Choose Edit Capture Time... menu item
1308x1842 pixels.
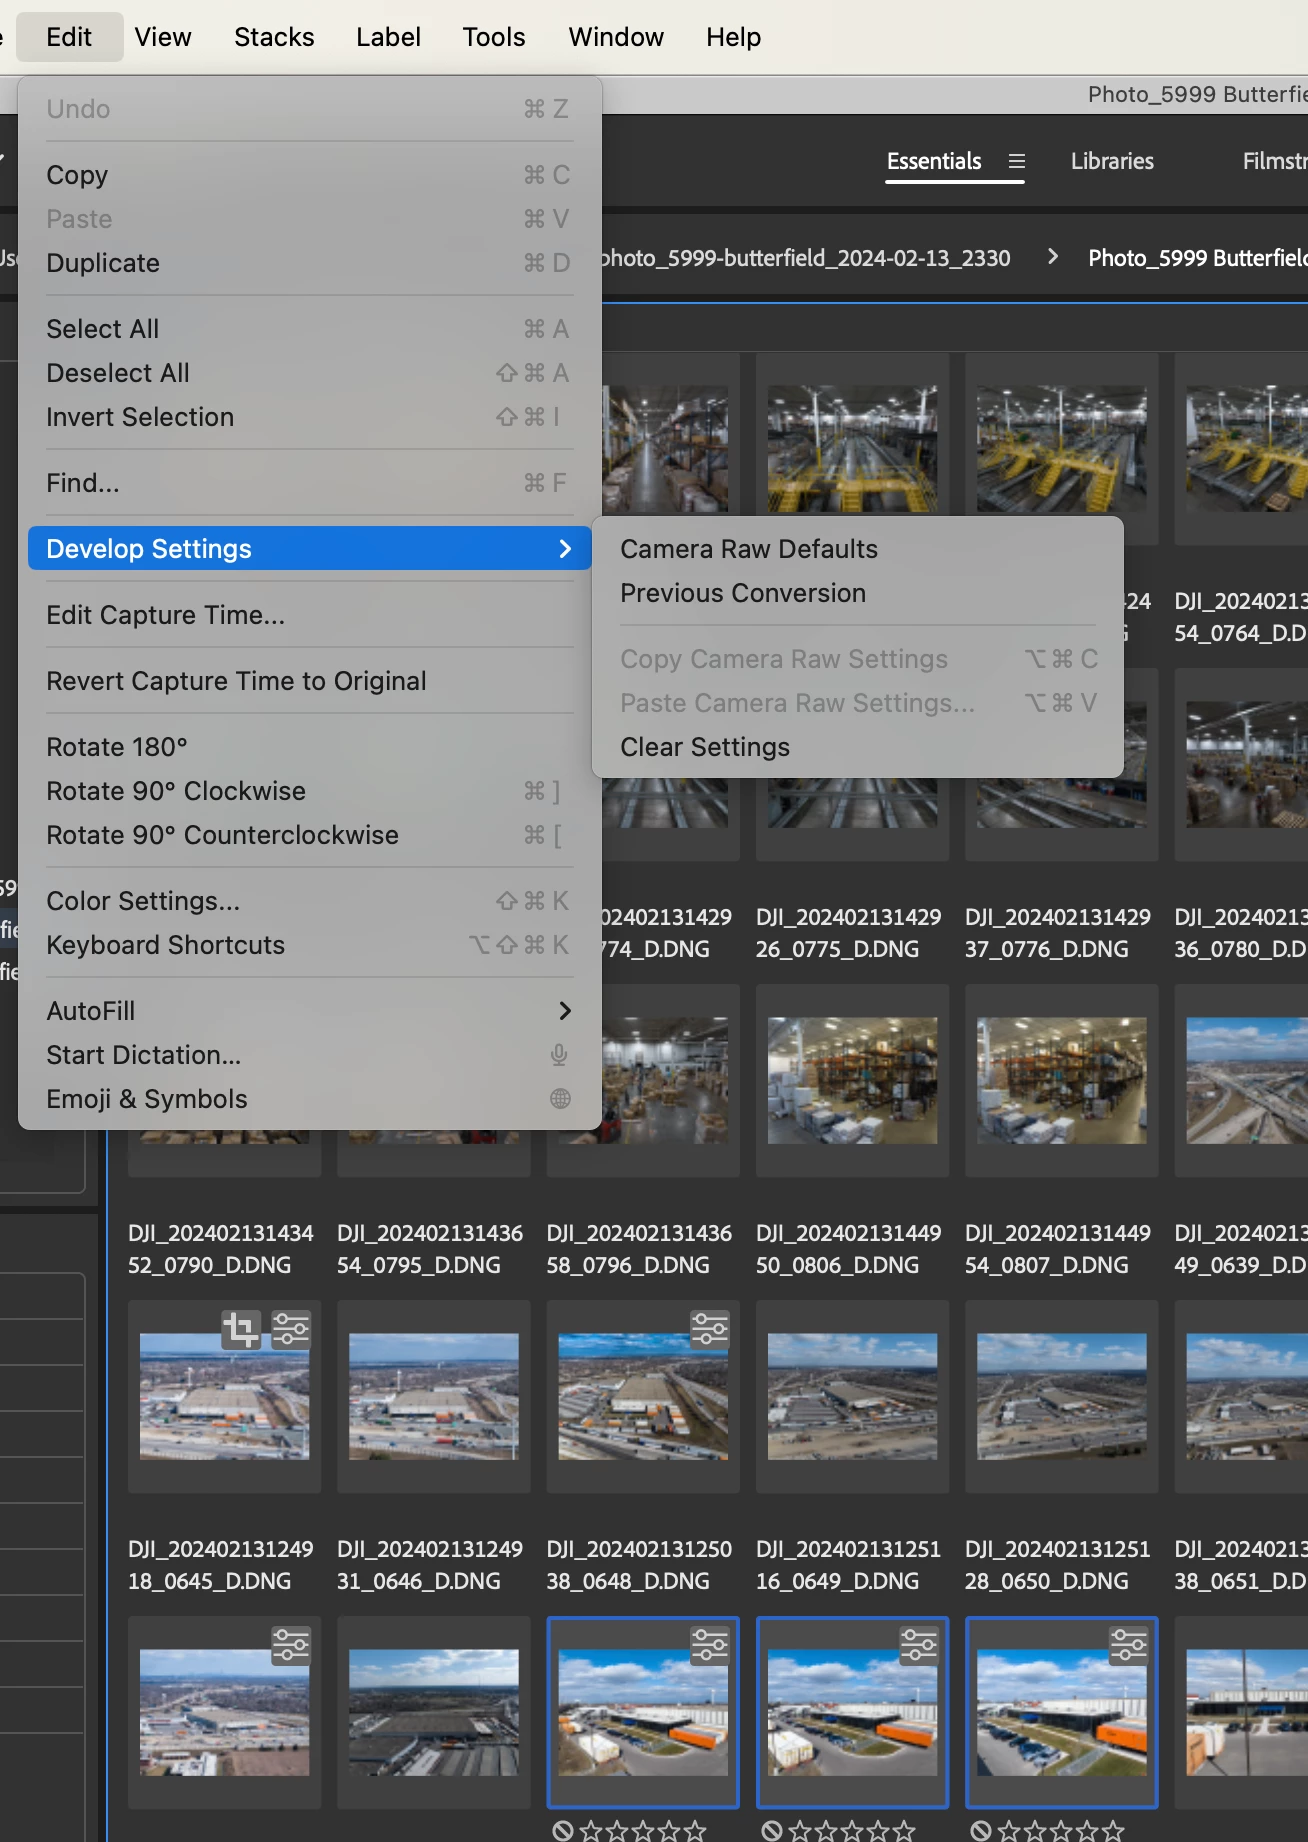(309, 615)
